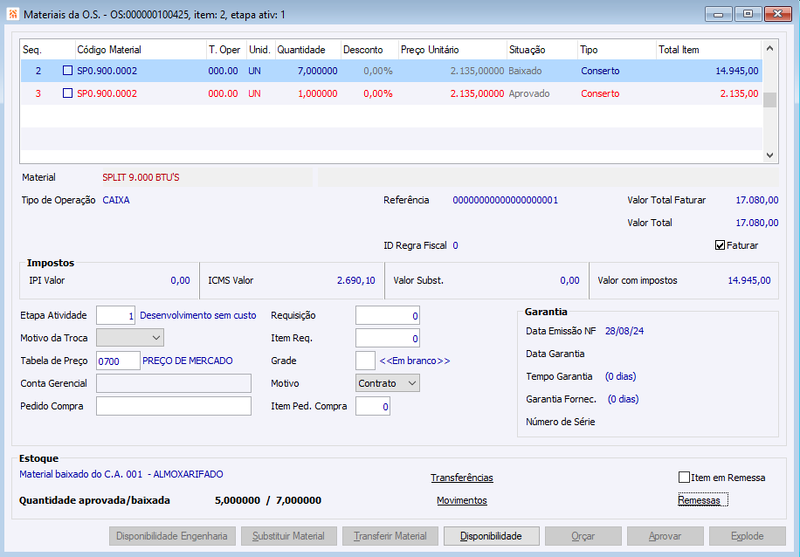This screenshot has width=800, height=557.
Task: Focus the Item Ped. Compra field
Action: tap(373, 406)
